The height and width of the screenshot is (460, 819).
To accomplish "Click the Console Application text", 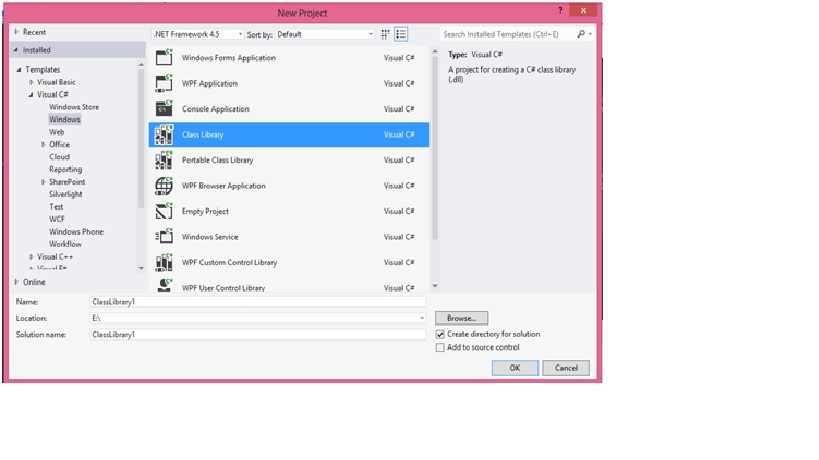I will 216,109.
